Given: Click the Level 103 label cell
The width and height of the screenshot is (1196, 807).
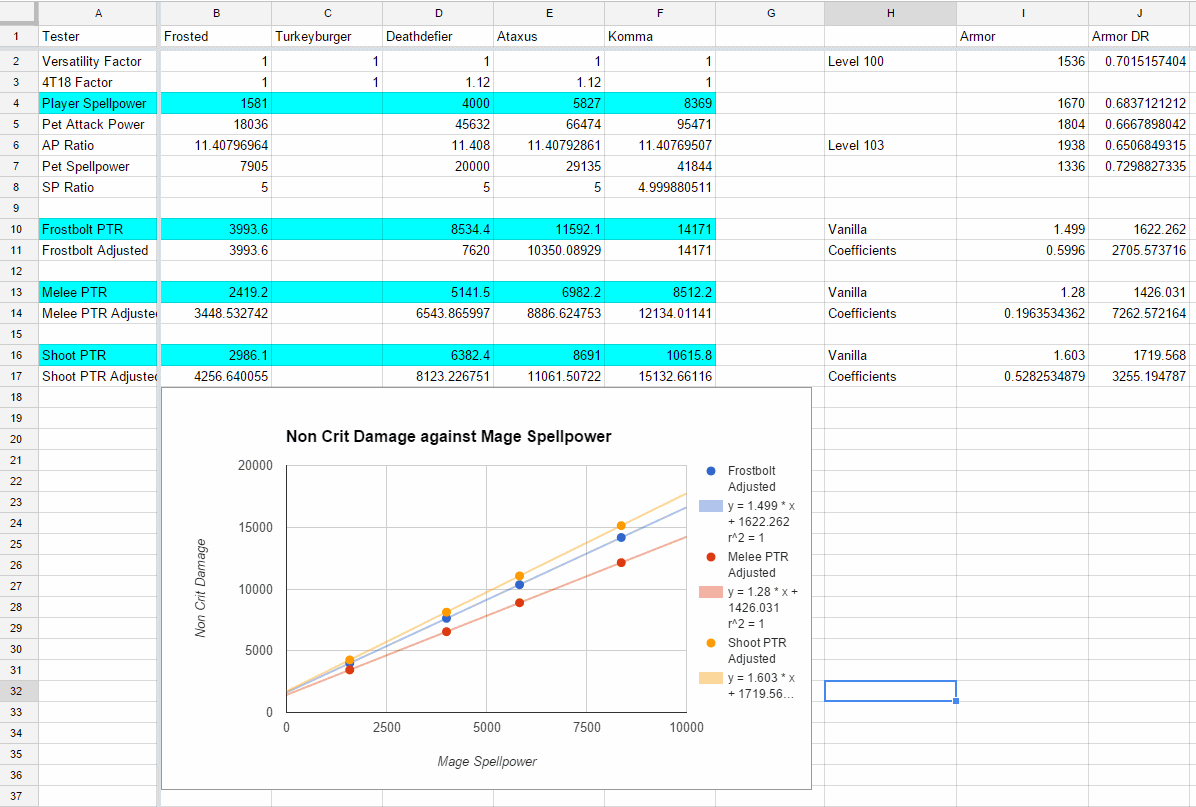Looking at the screenshot, I should (889, 145).
